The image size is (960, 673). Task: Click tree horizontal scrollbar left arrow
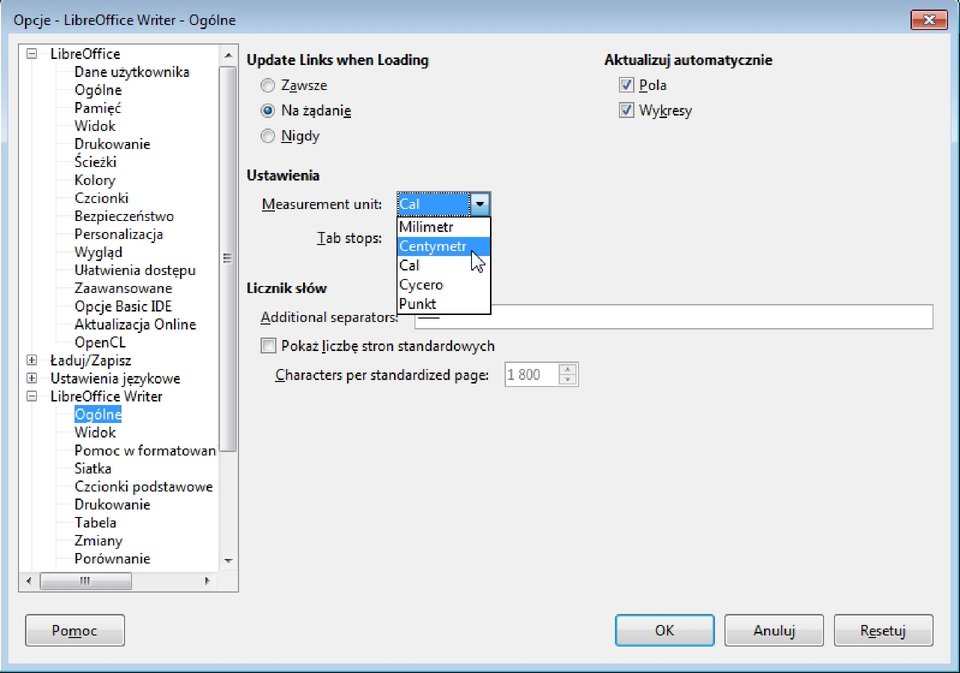(29, 581)
